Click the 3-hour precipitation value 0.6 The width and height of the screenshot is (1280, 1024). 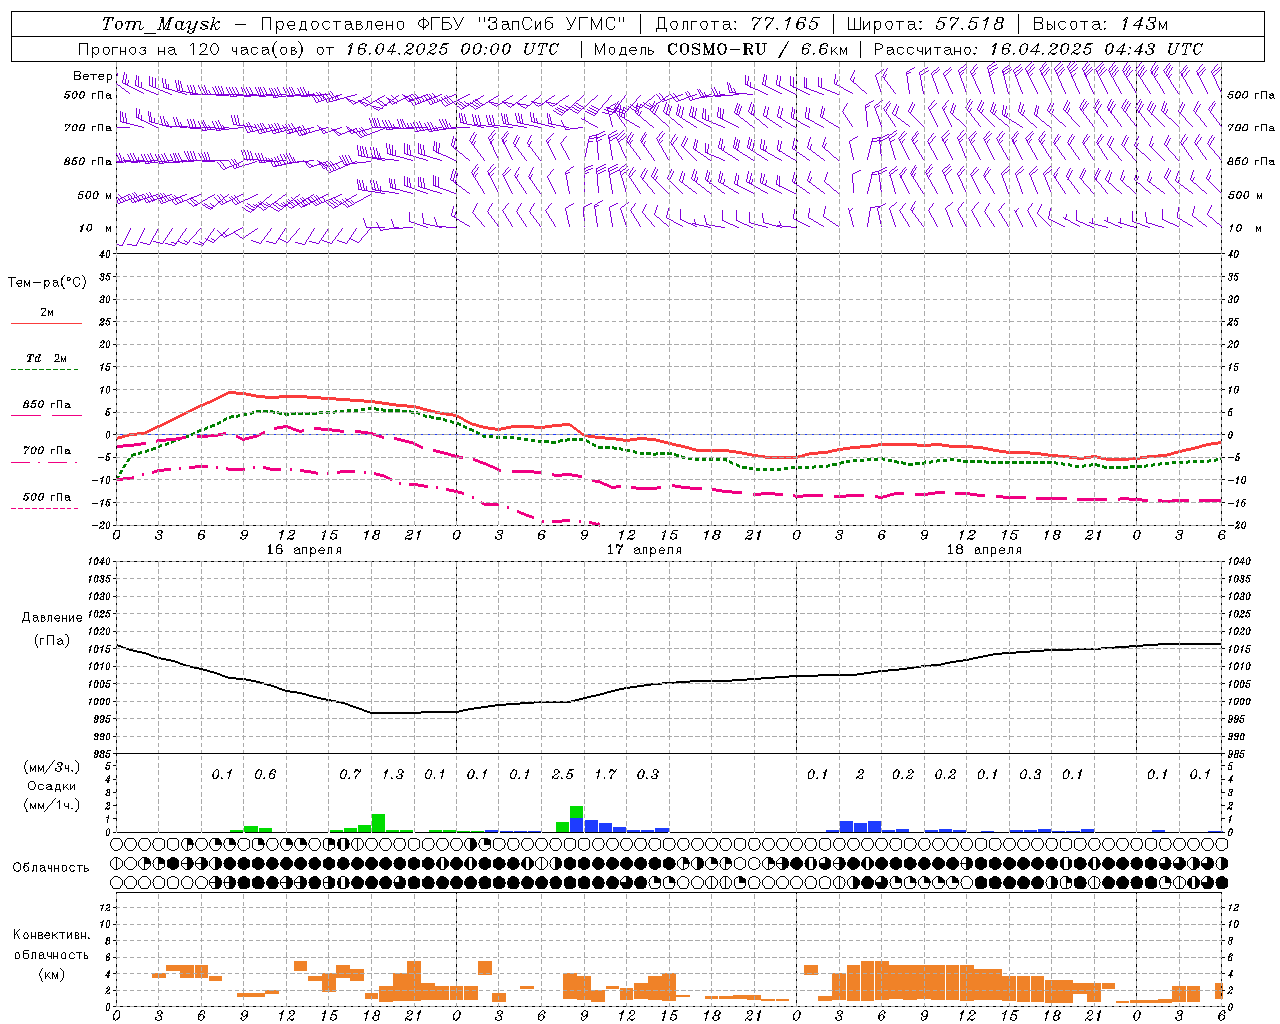(x=265, y=774)
